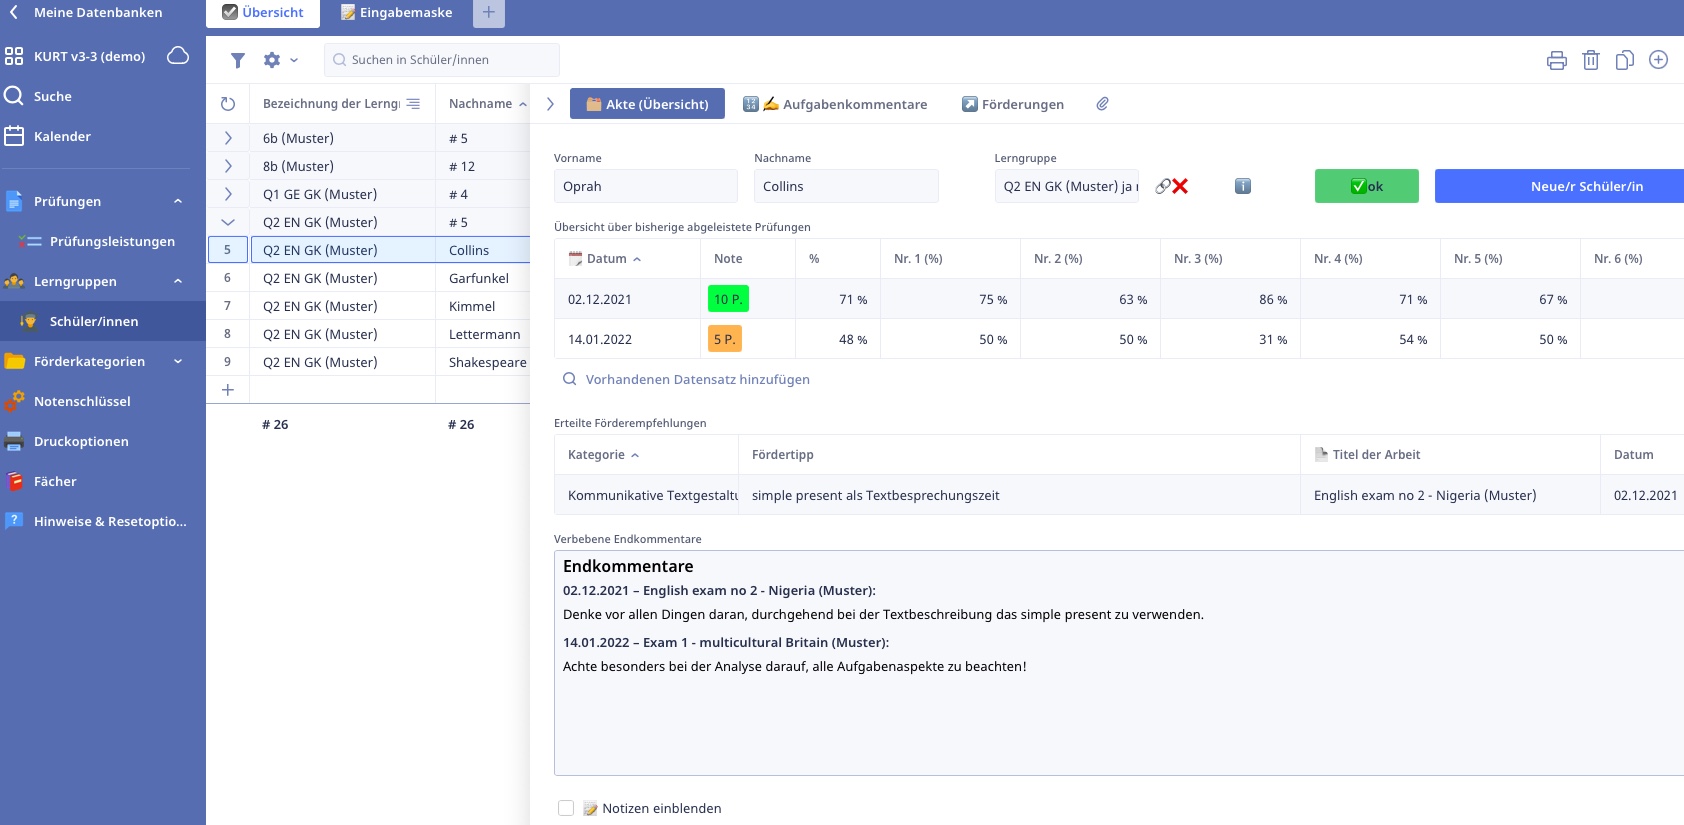Click the trash delete icon
The width and height of the screenshot is (1684, 825).
pyautogui.click(x=1591, y=60)
